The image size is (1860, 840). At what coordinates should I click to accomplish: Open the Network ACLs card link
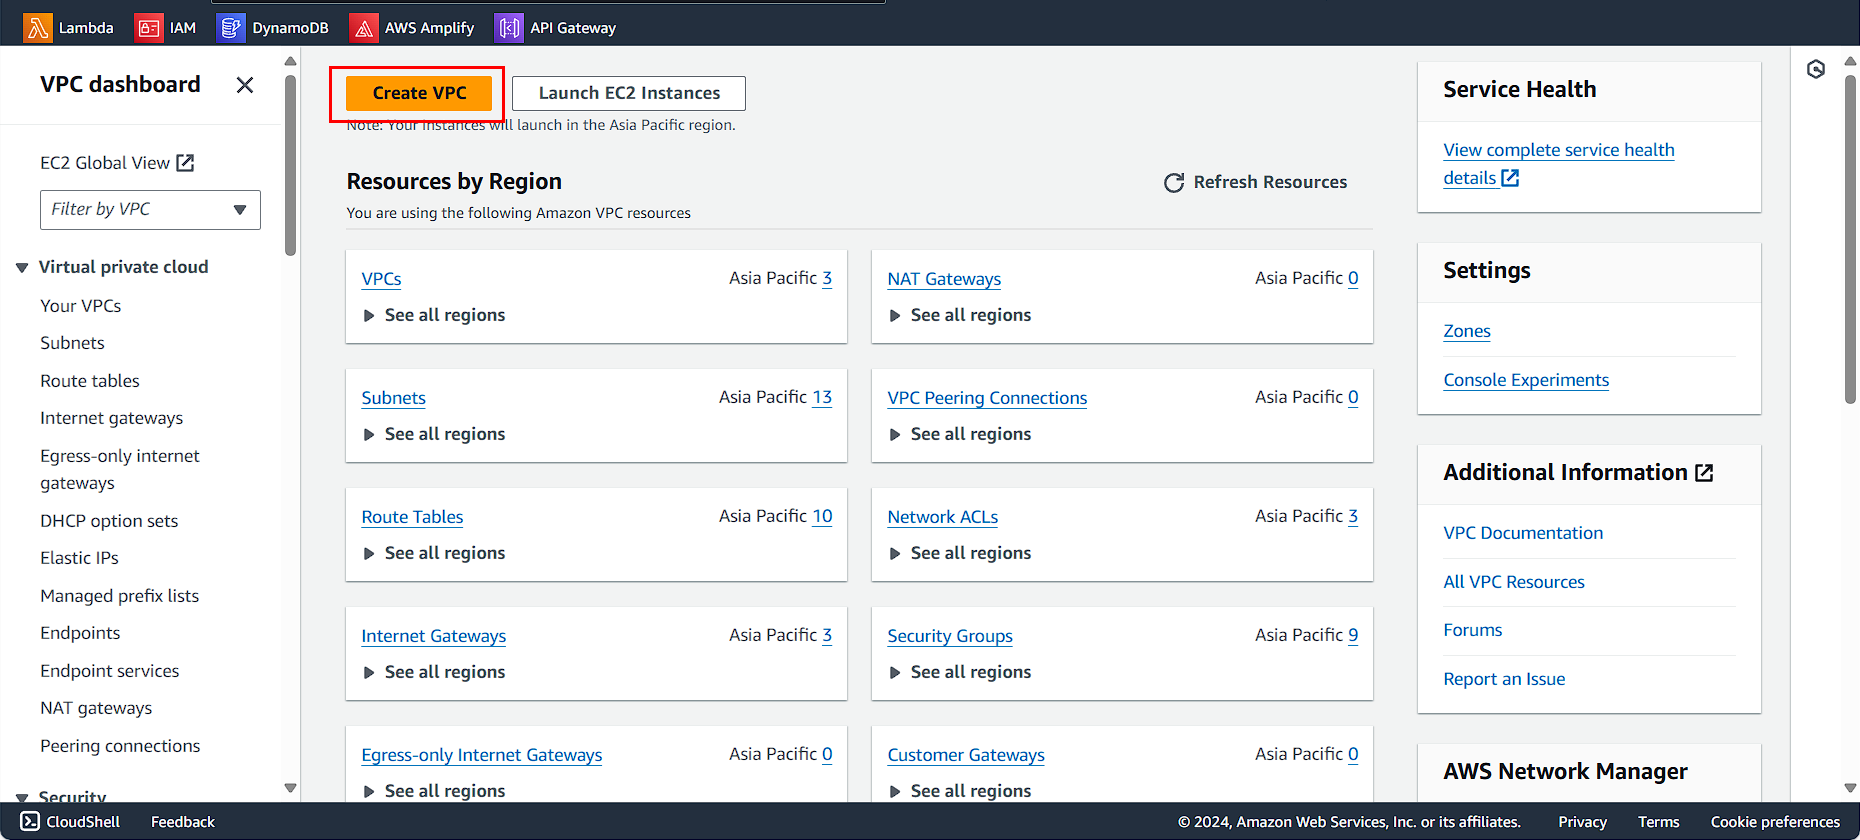tap(942, 517)
